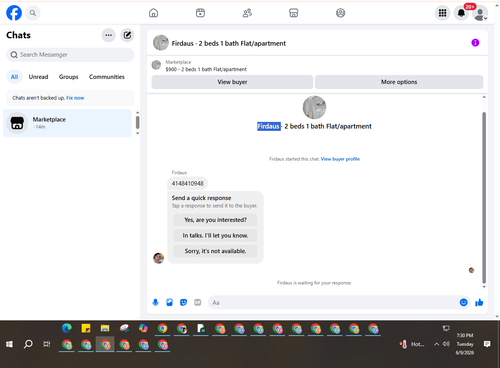Open the account profile menu

(480, 13)
